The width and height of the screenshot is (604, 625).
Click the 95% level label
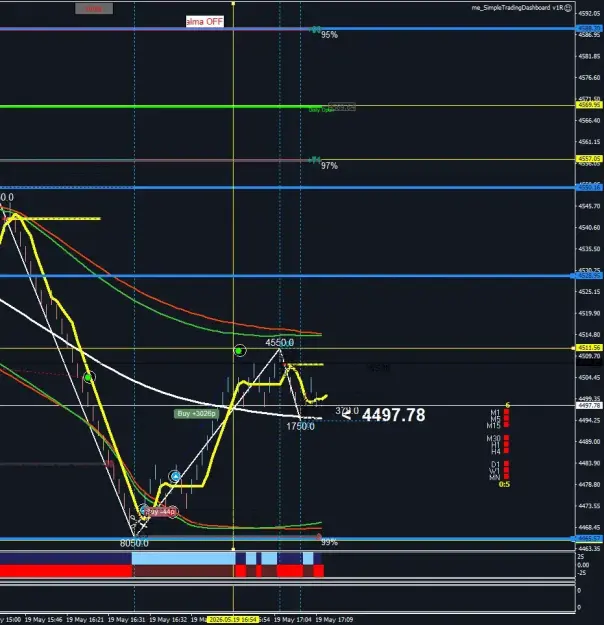click(x=329, y=35)
